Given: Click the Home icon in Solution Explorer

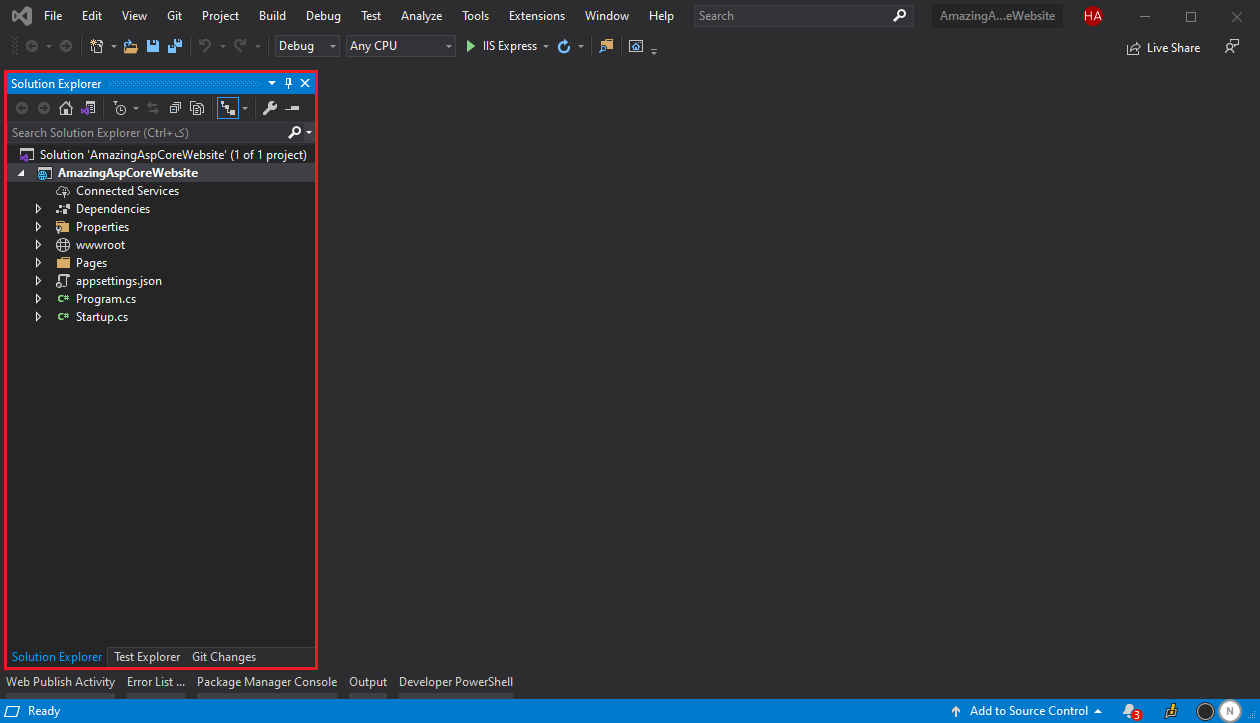Looking at the screenshot, I should pos(66,108).
